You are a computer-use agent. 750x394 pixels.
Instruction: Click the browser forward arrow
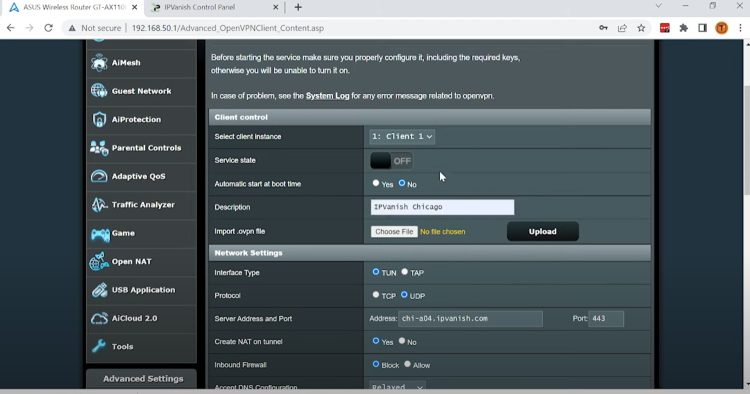click(x=29, y=28)
